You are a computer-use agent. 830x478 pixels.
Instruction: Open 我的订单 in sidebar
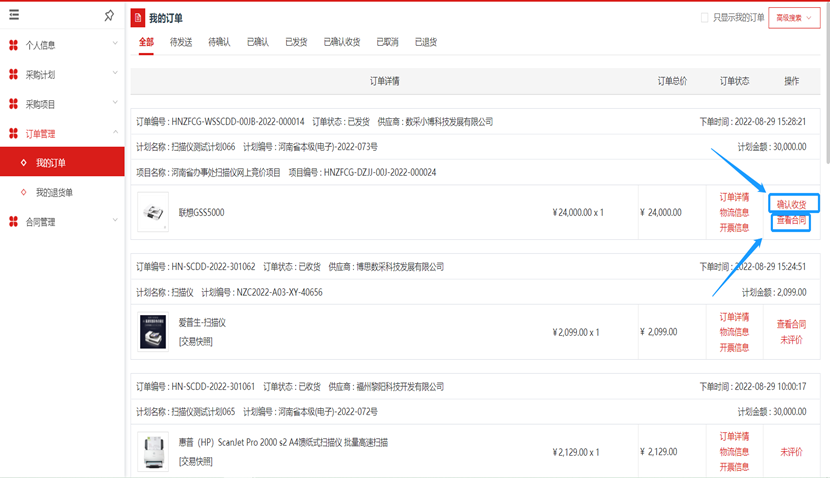(x=62, y=163)
